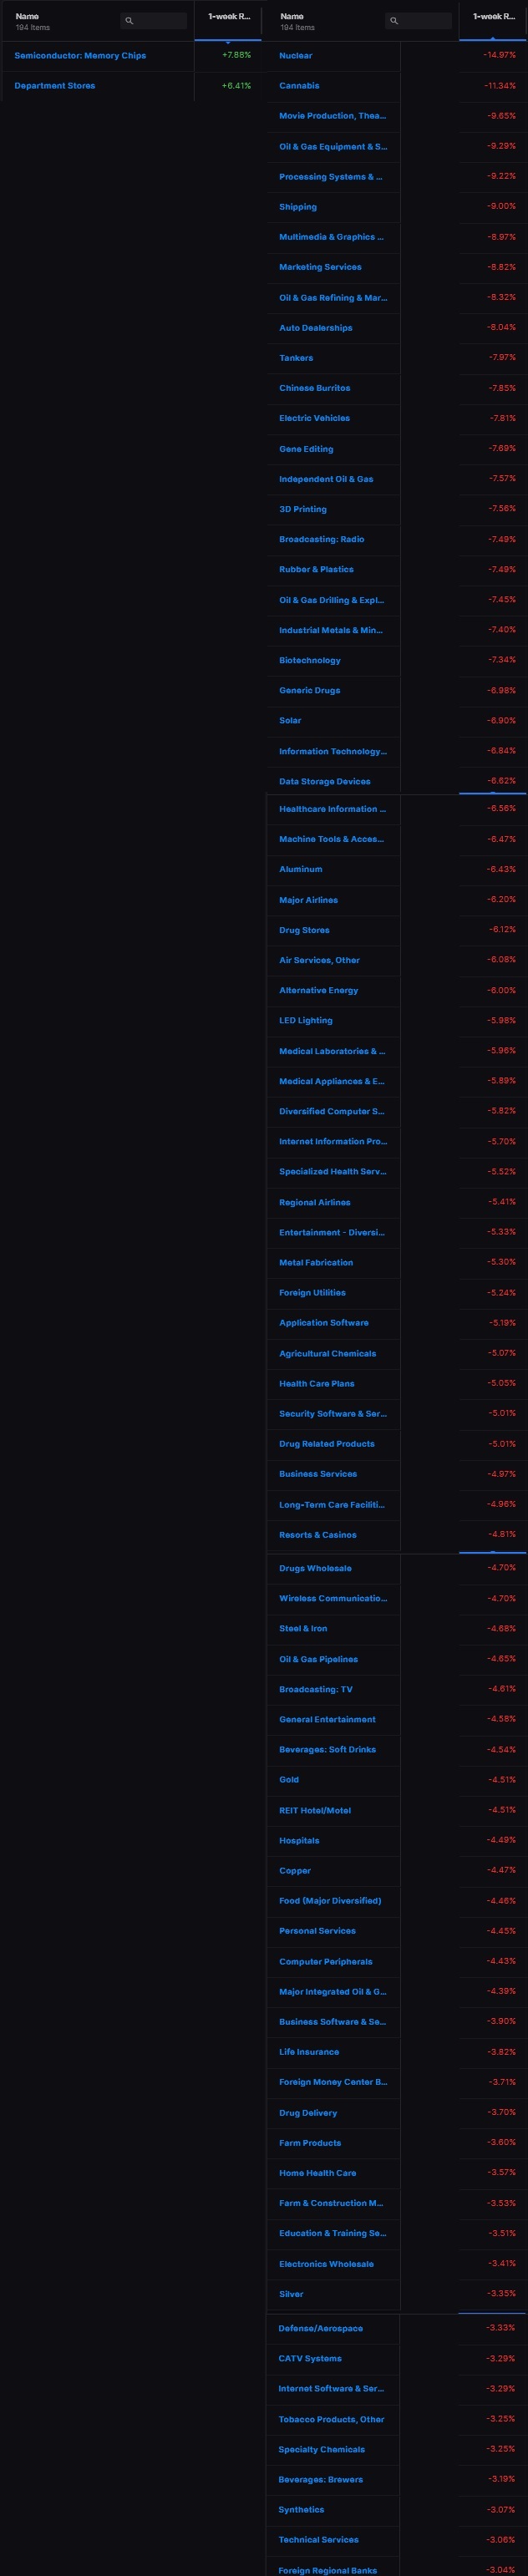Screen dimensions: 528x2576
Task: Open the Department Stores industry link
Action: (55, 86)
